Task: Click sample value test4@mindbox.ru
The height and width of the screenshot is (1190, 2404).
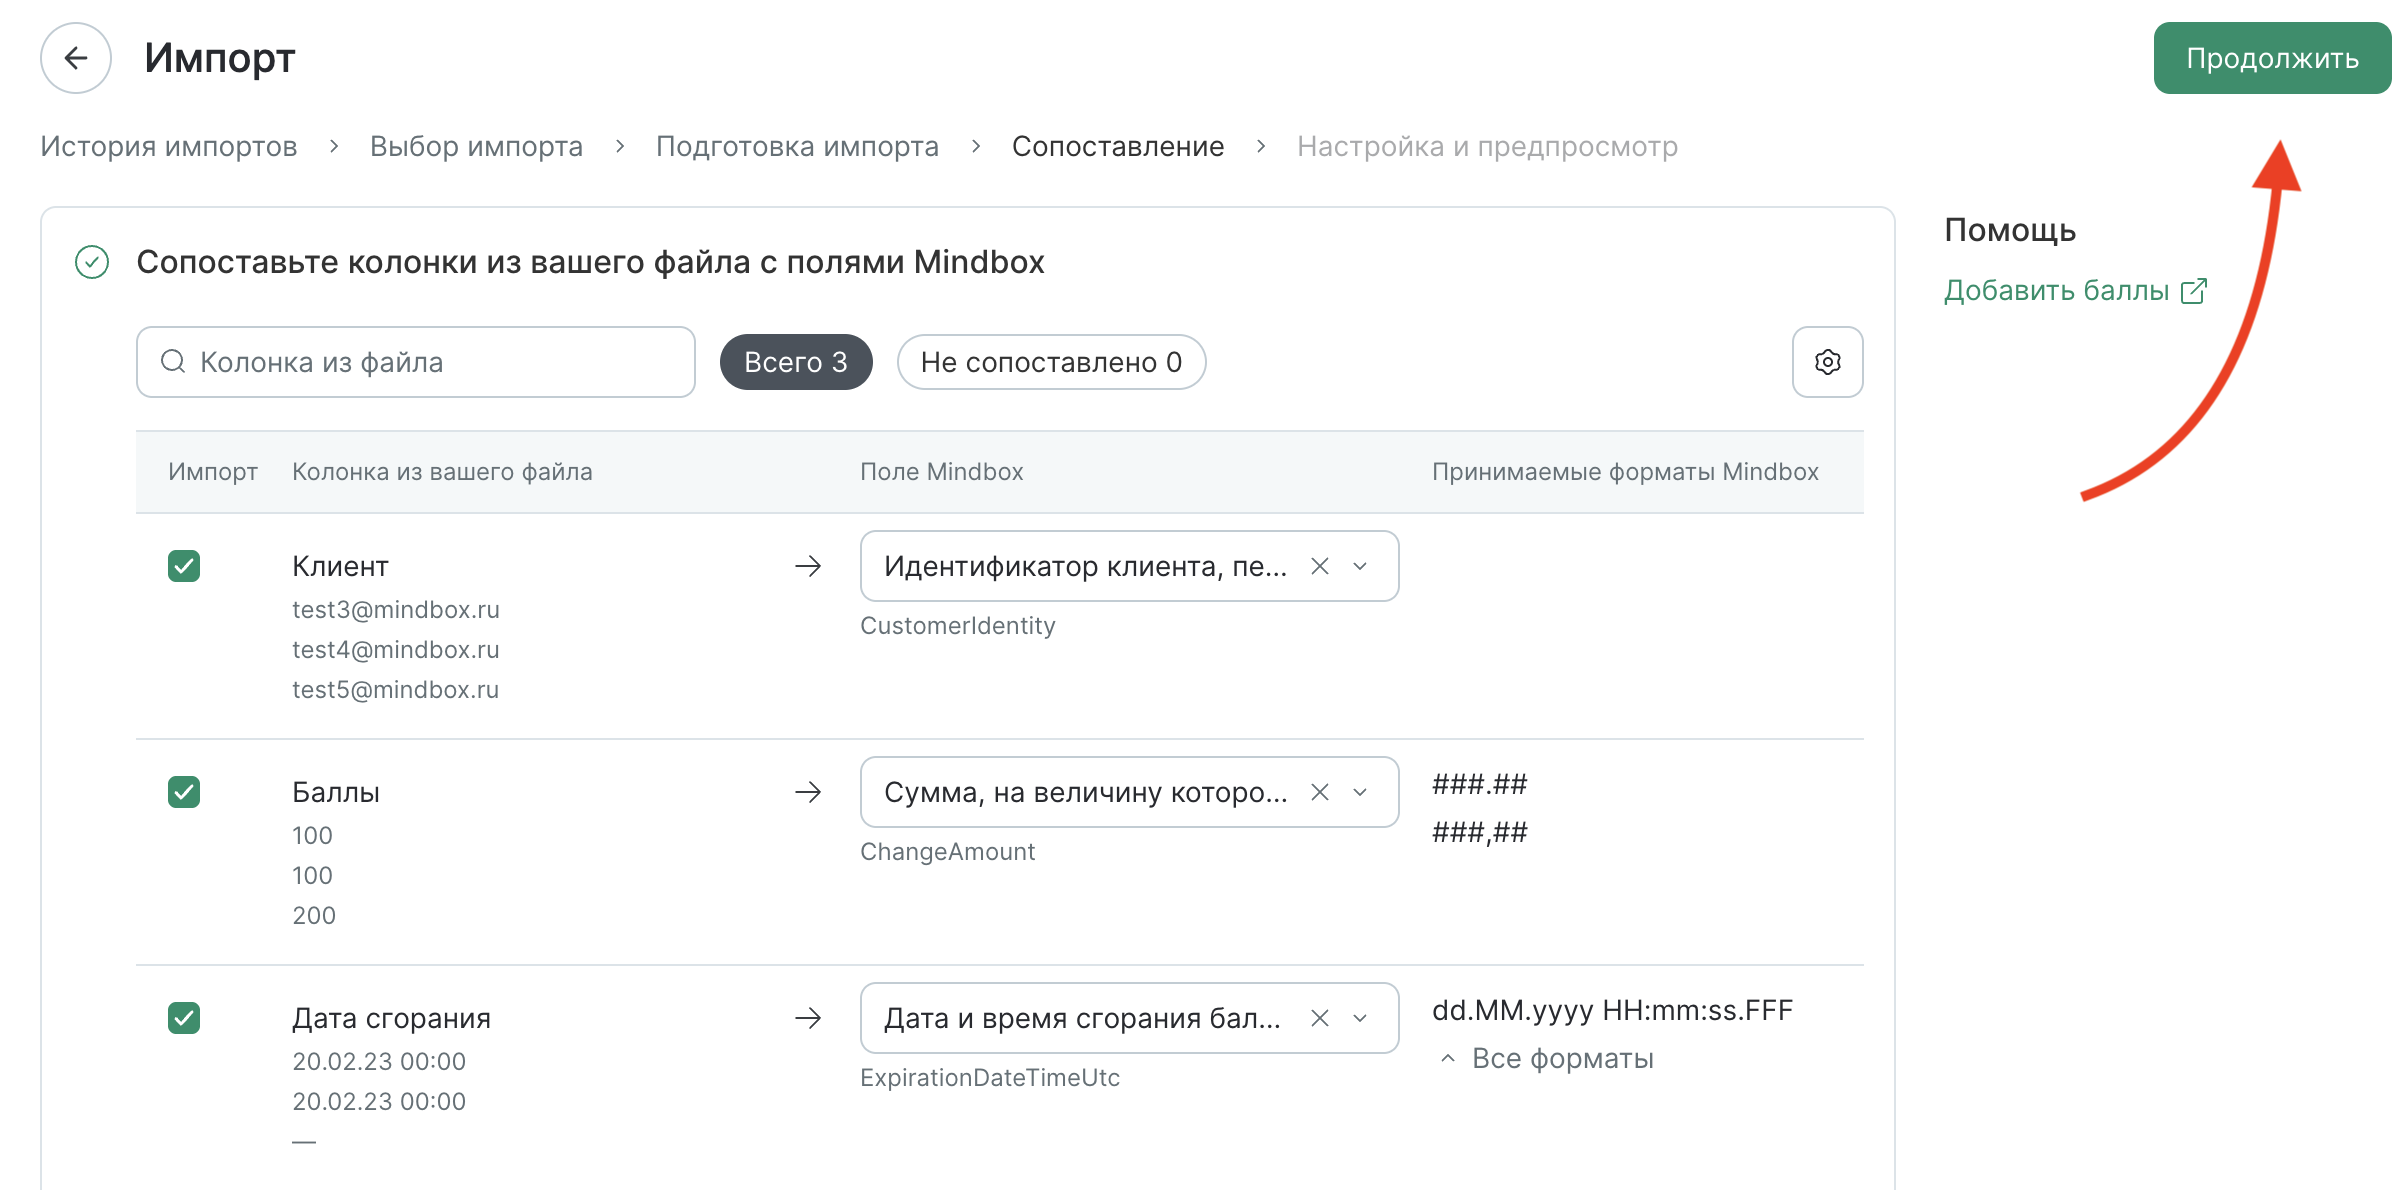Action: point(396,650)
